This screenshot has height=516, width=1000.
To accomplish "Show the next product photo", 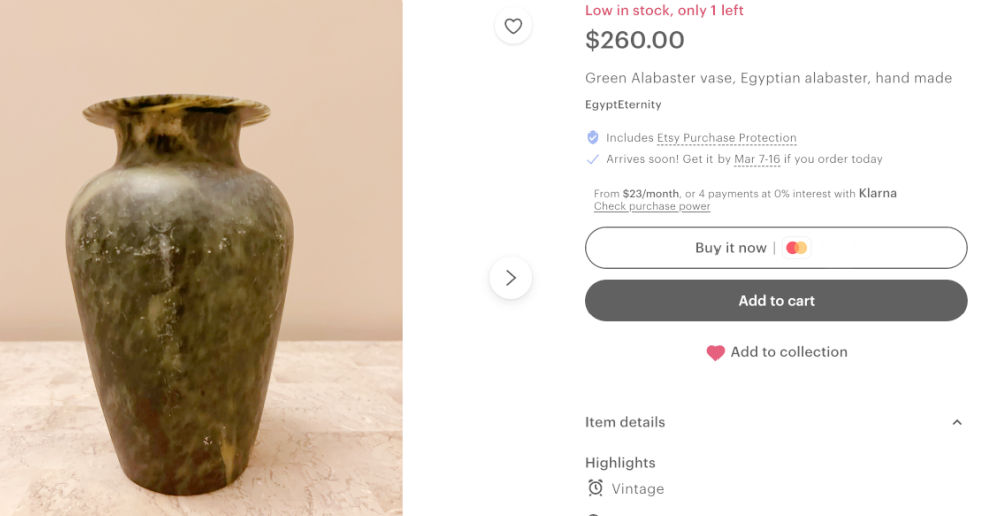I will point(510,278).
